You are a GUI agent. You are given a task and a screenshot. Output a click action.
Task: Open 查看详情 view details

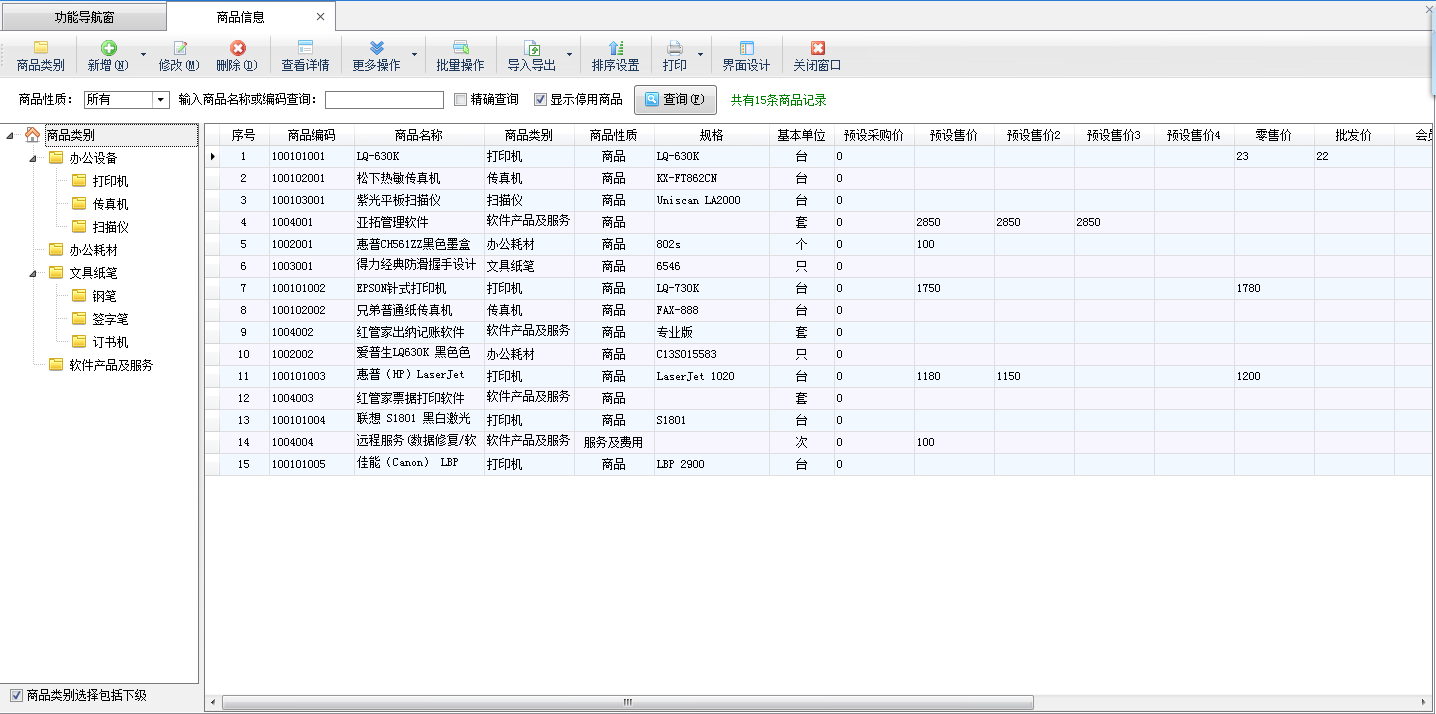(x=305, y=48)
